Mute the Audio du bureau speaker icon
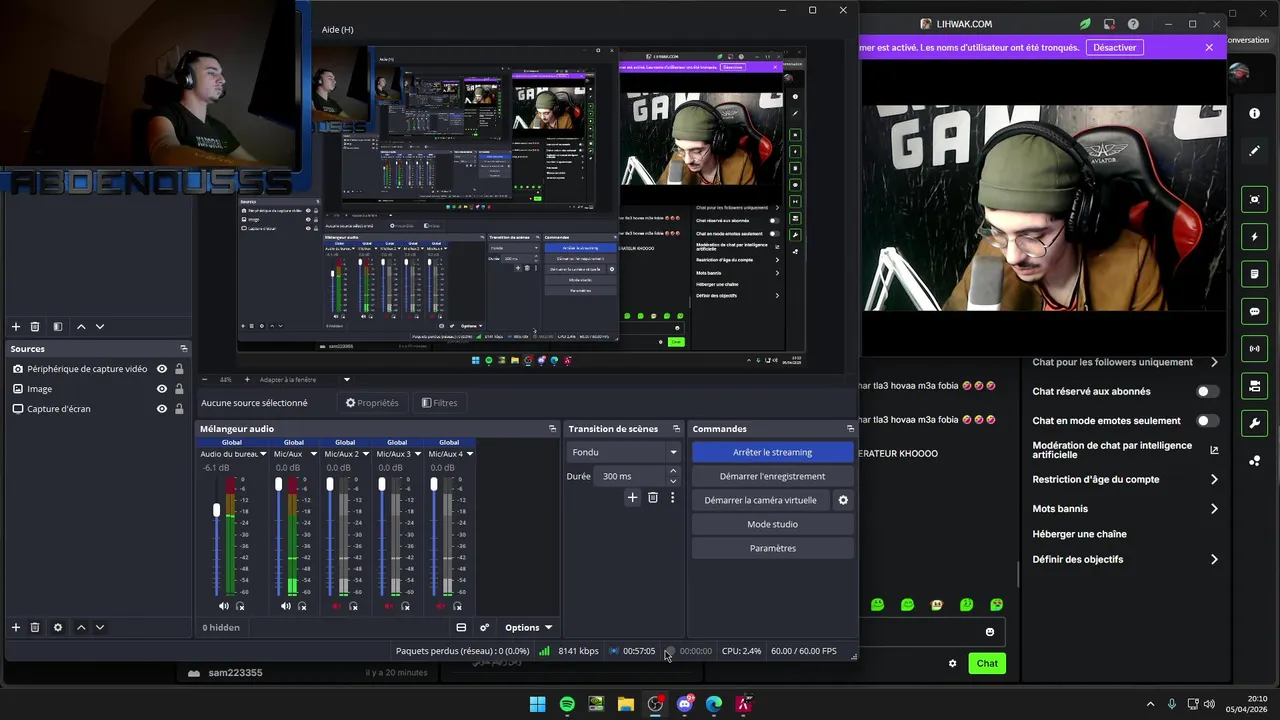This screenshot has height=720, width=1280. tap(224, 606)
